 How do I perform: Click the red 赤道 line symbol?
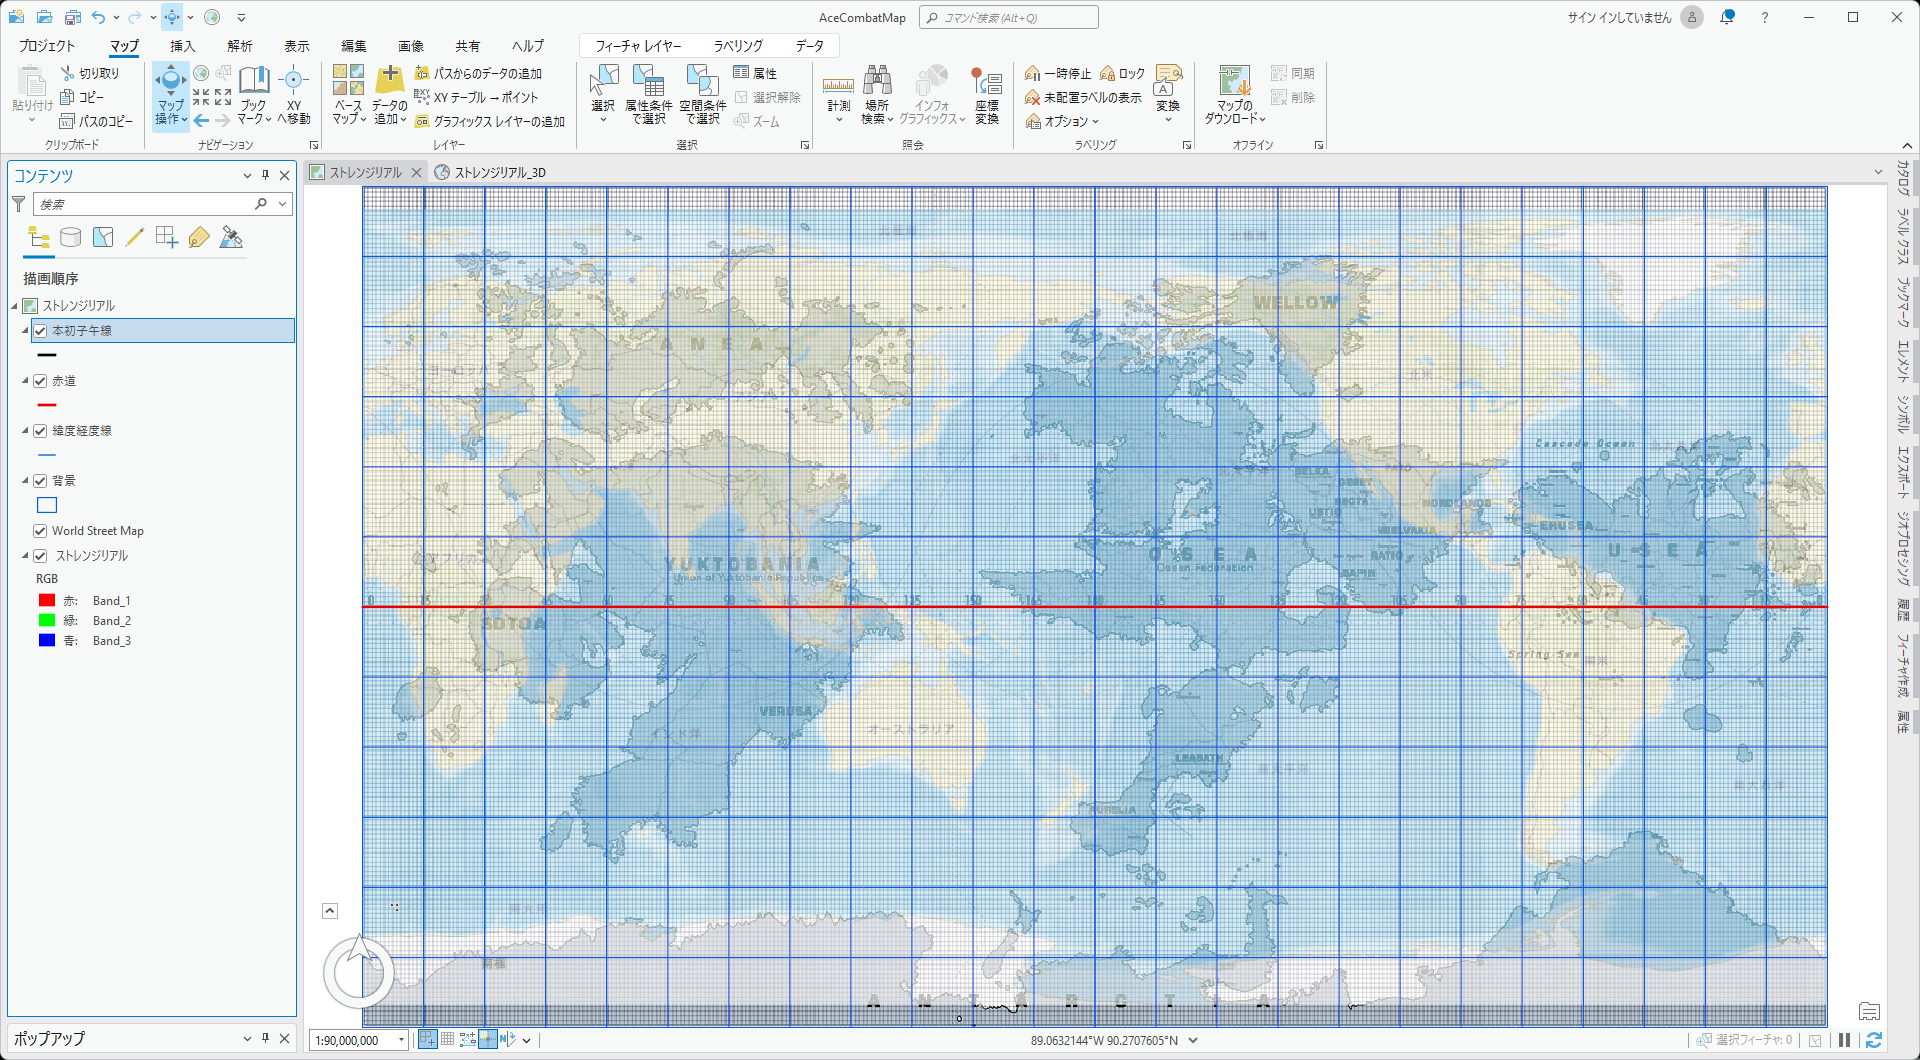(x=47, y=405)
